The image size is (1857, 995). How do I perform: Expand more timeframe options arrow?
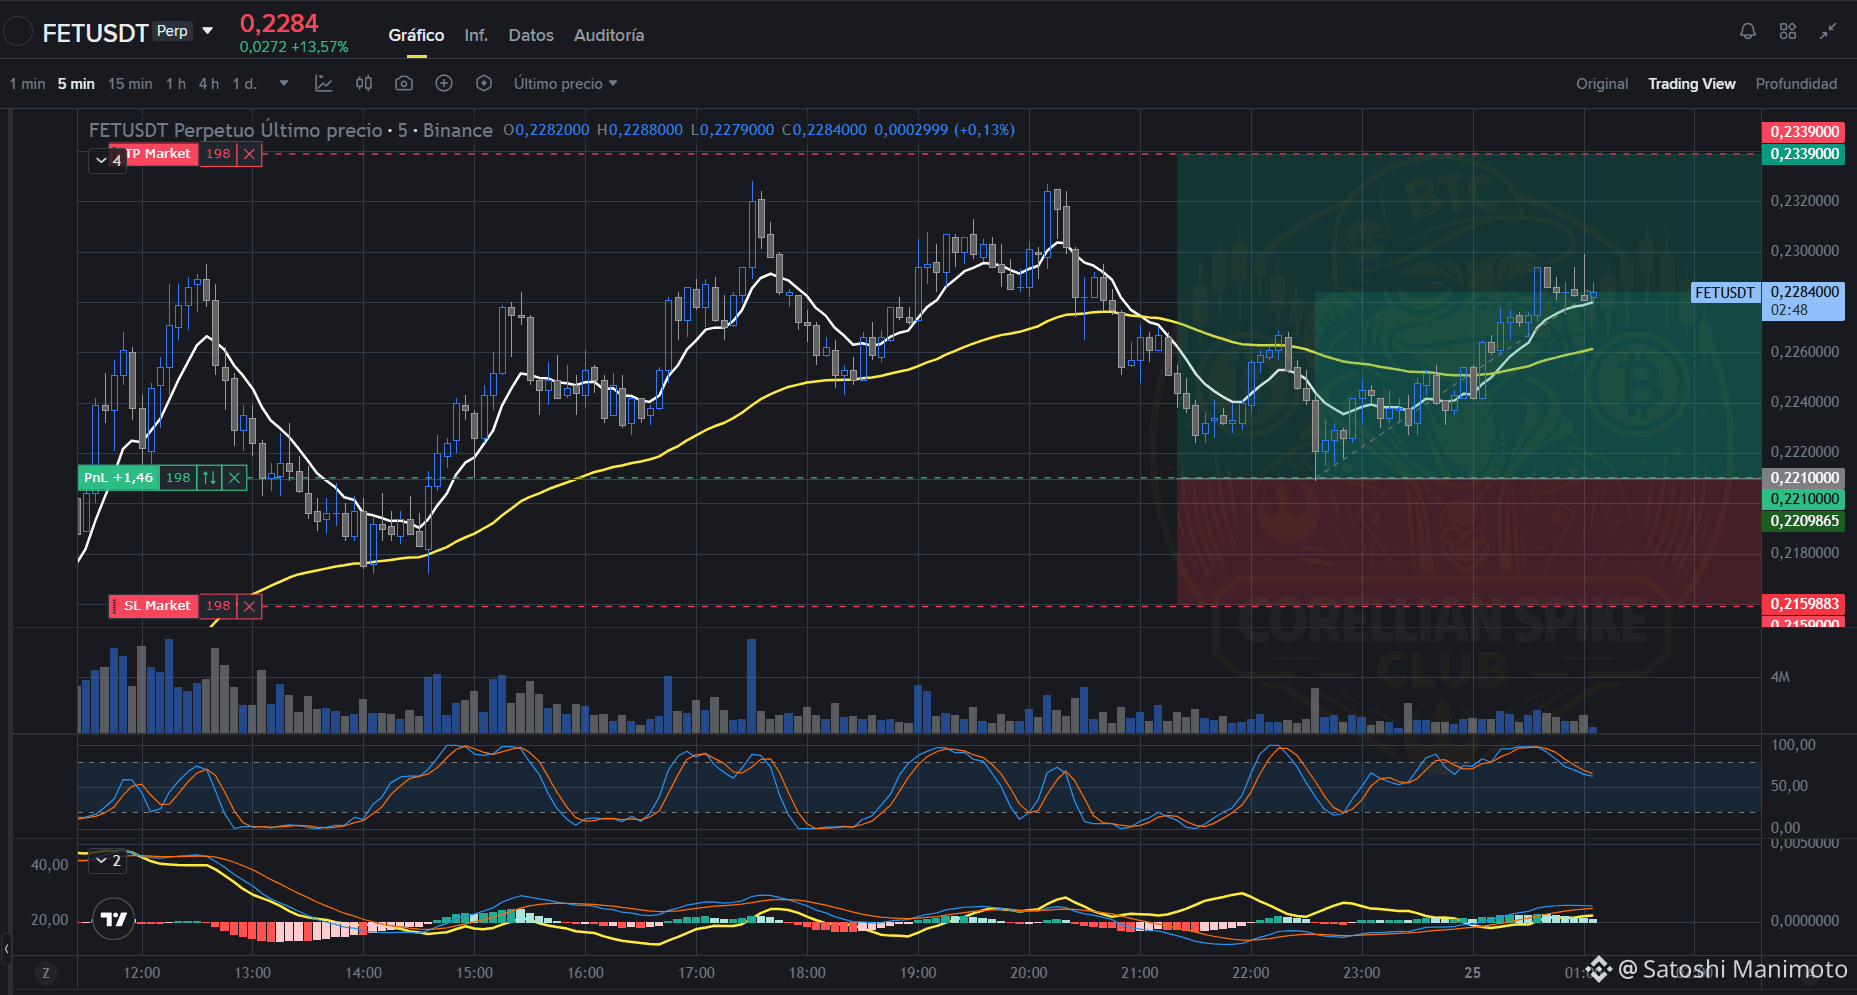pyautogui.click(x=284, y=84)
